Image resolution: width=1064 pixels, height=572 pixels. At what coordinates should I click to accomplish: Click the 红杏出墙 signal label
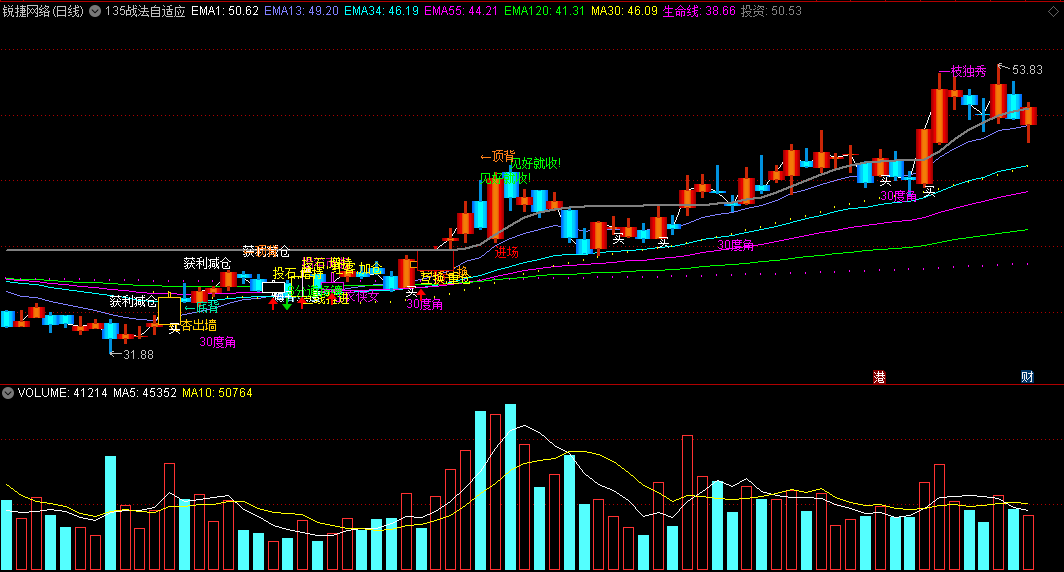[x=193, y=326]
